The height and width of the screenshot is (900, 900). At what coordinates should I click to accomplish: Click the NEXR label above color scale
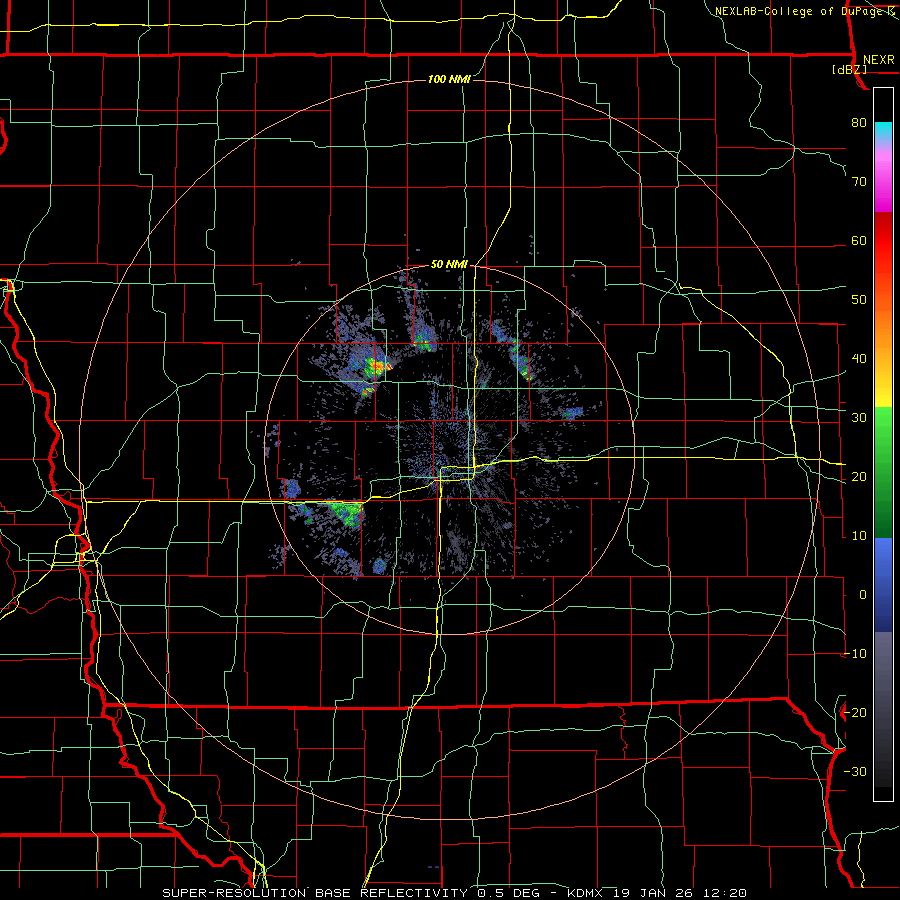[879, 60]
